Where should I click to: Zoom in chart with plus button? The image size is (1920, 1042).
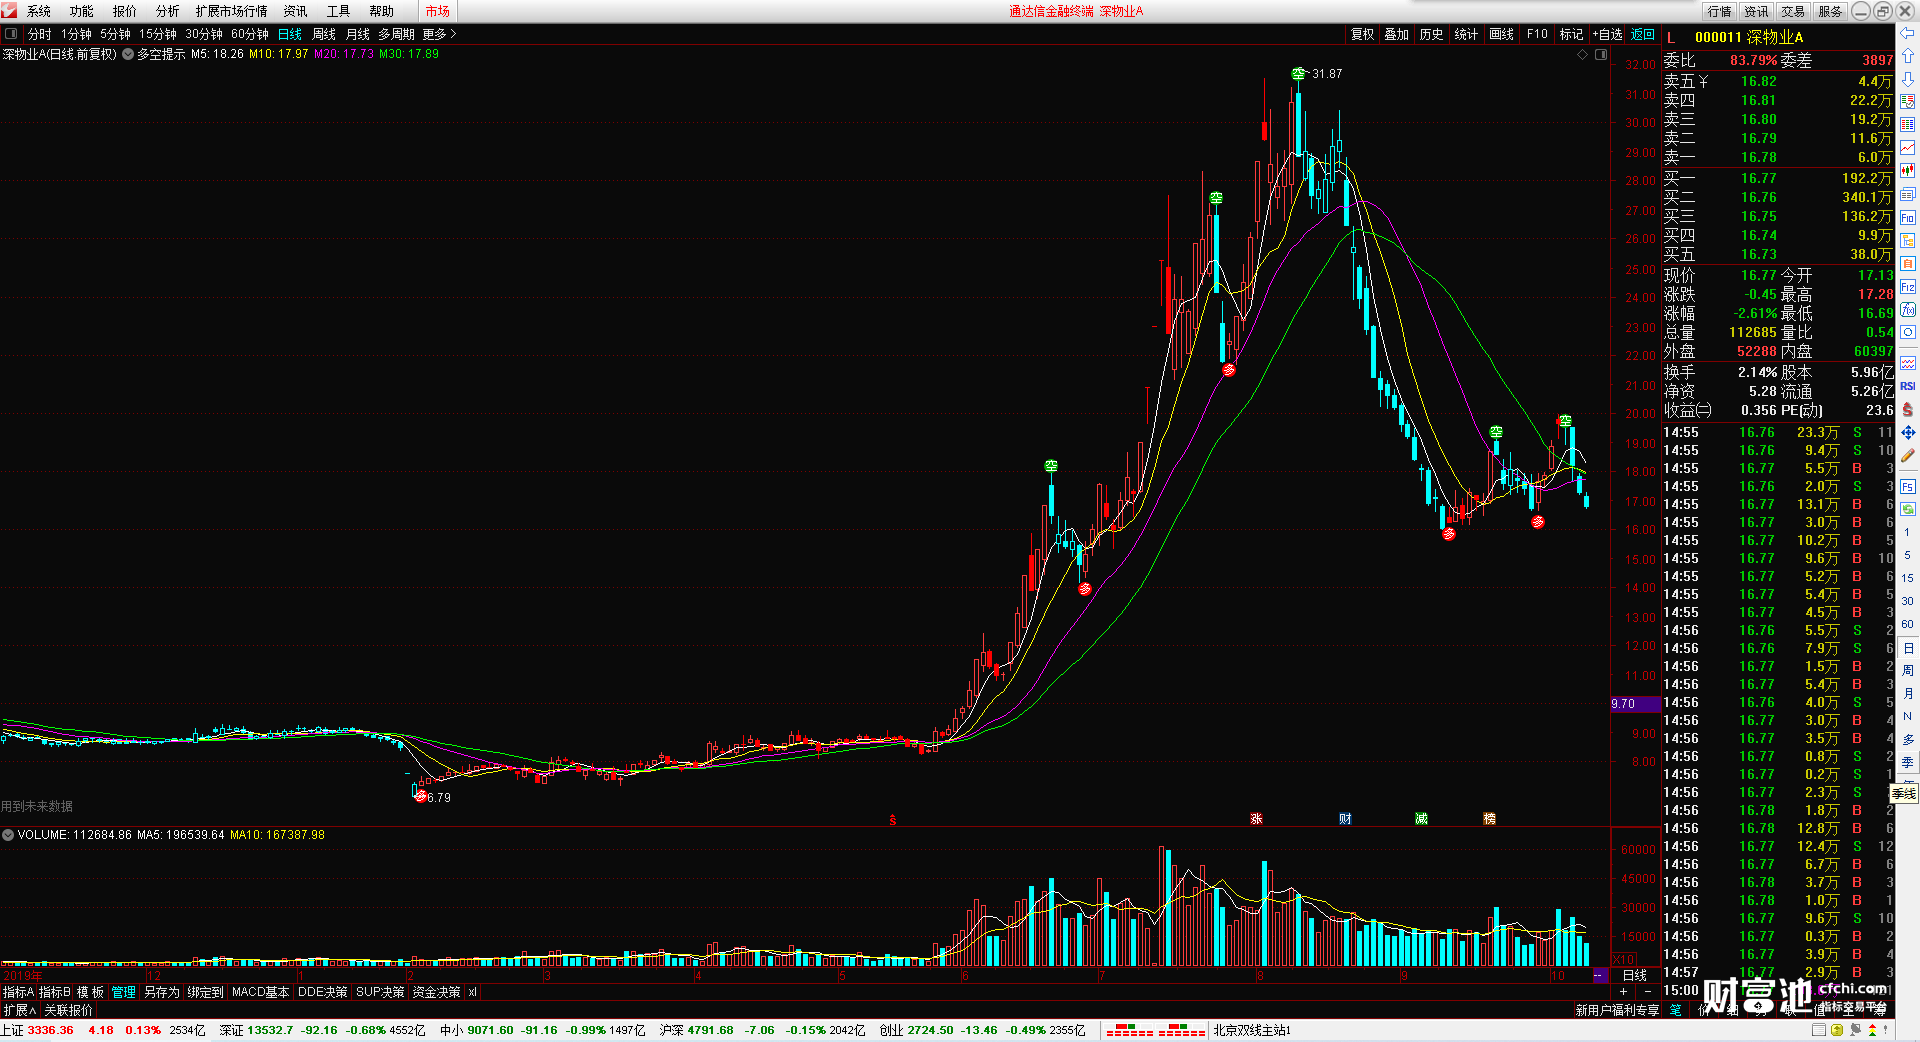[1622, 992]
